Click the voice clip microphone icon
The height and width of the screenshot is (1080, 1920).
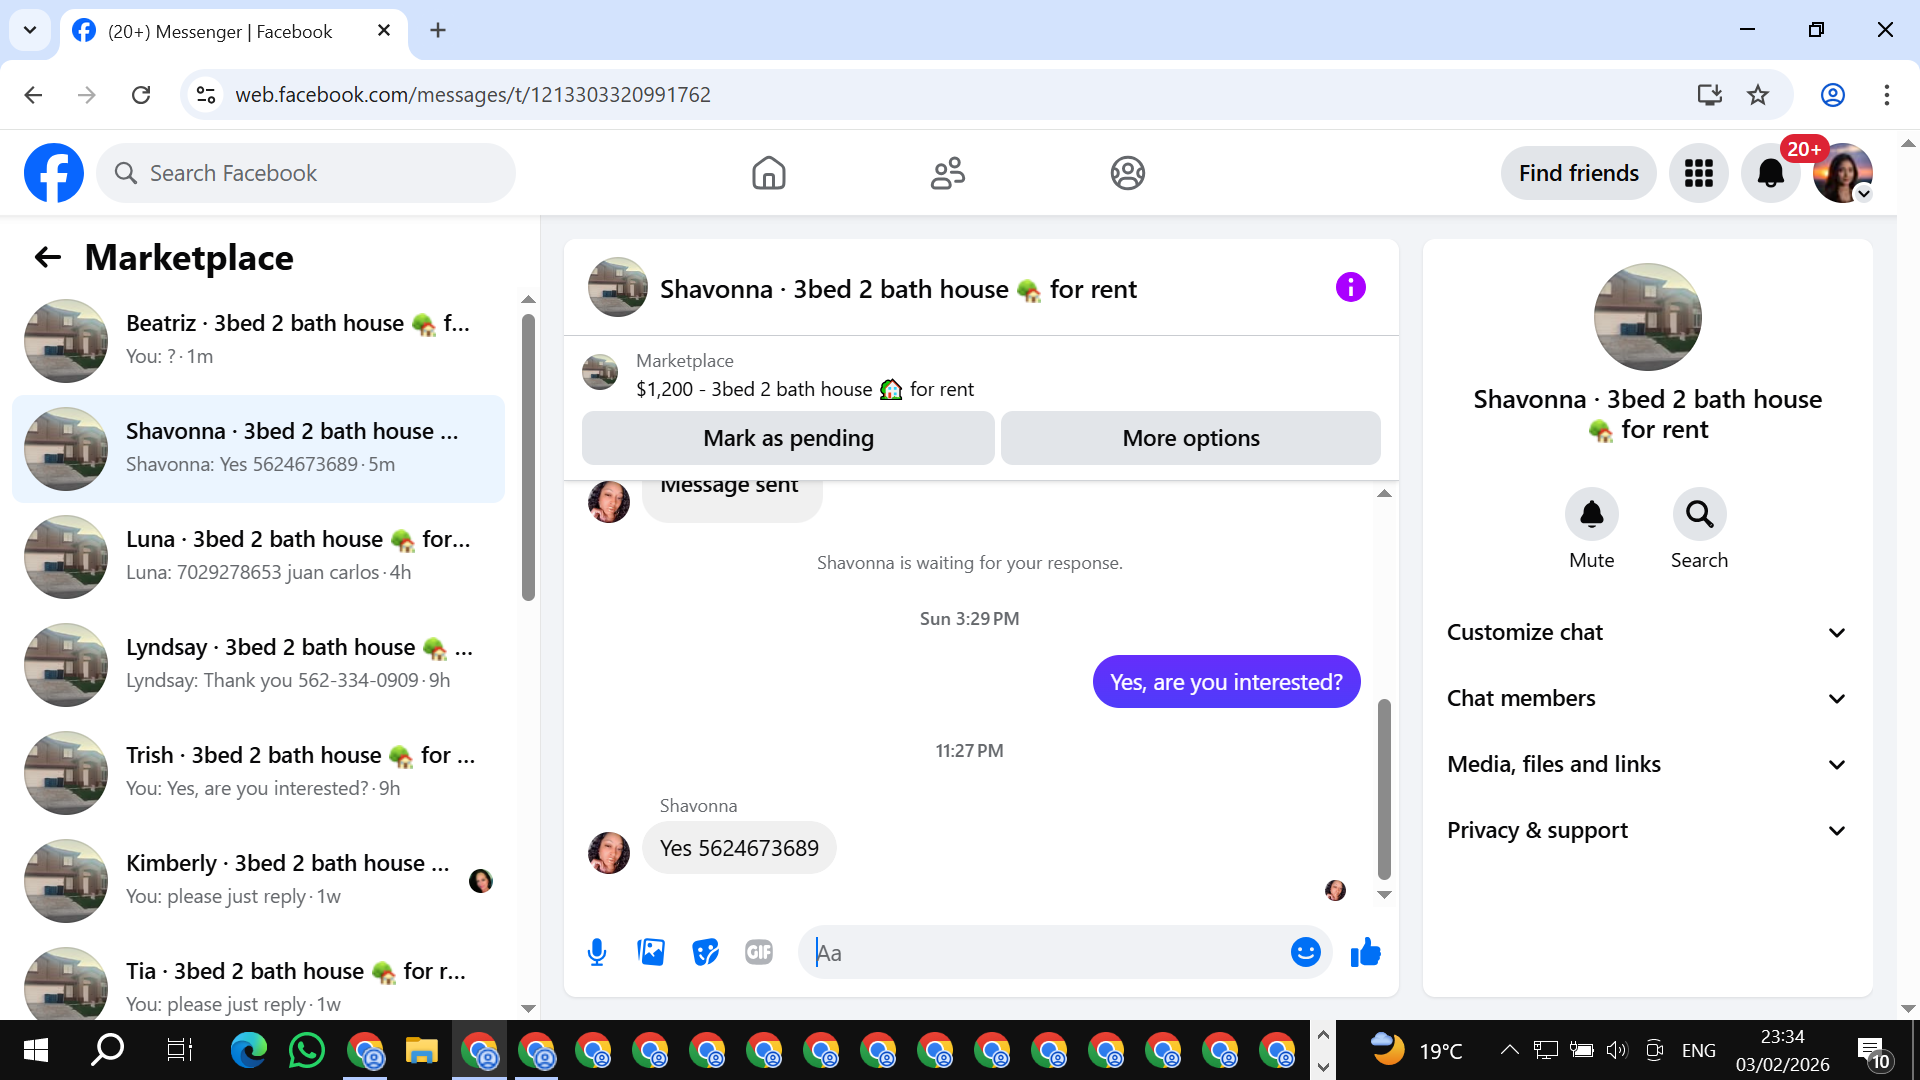click(x=597, y=952)
